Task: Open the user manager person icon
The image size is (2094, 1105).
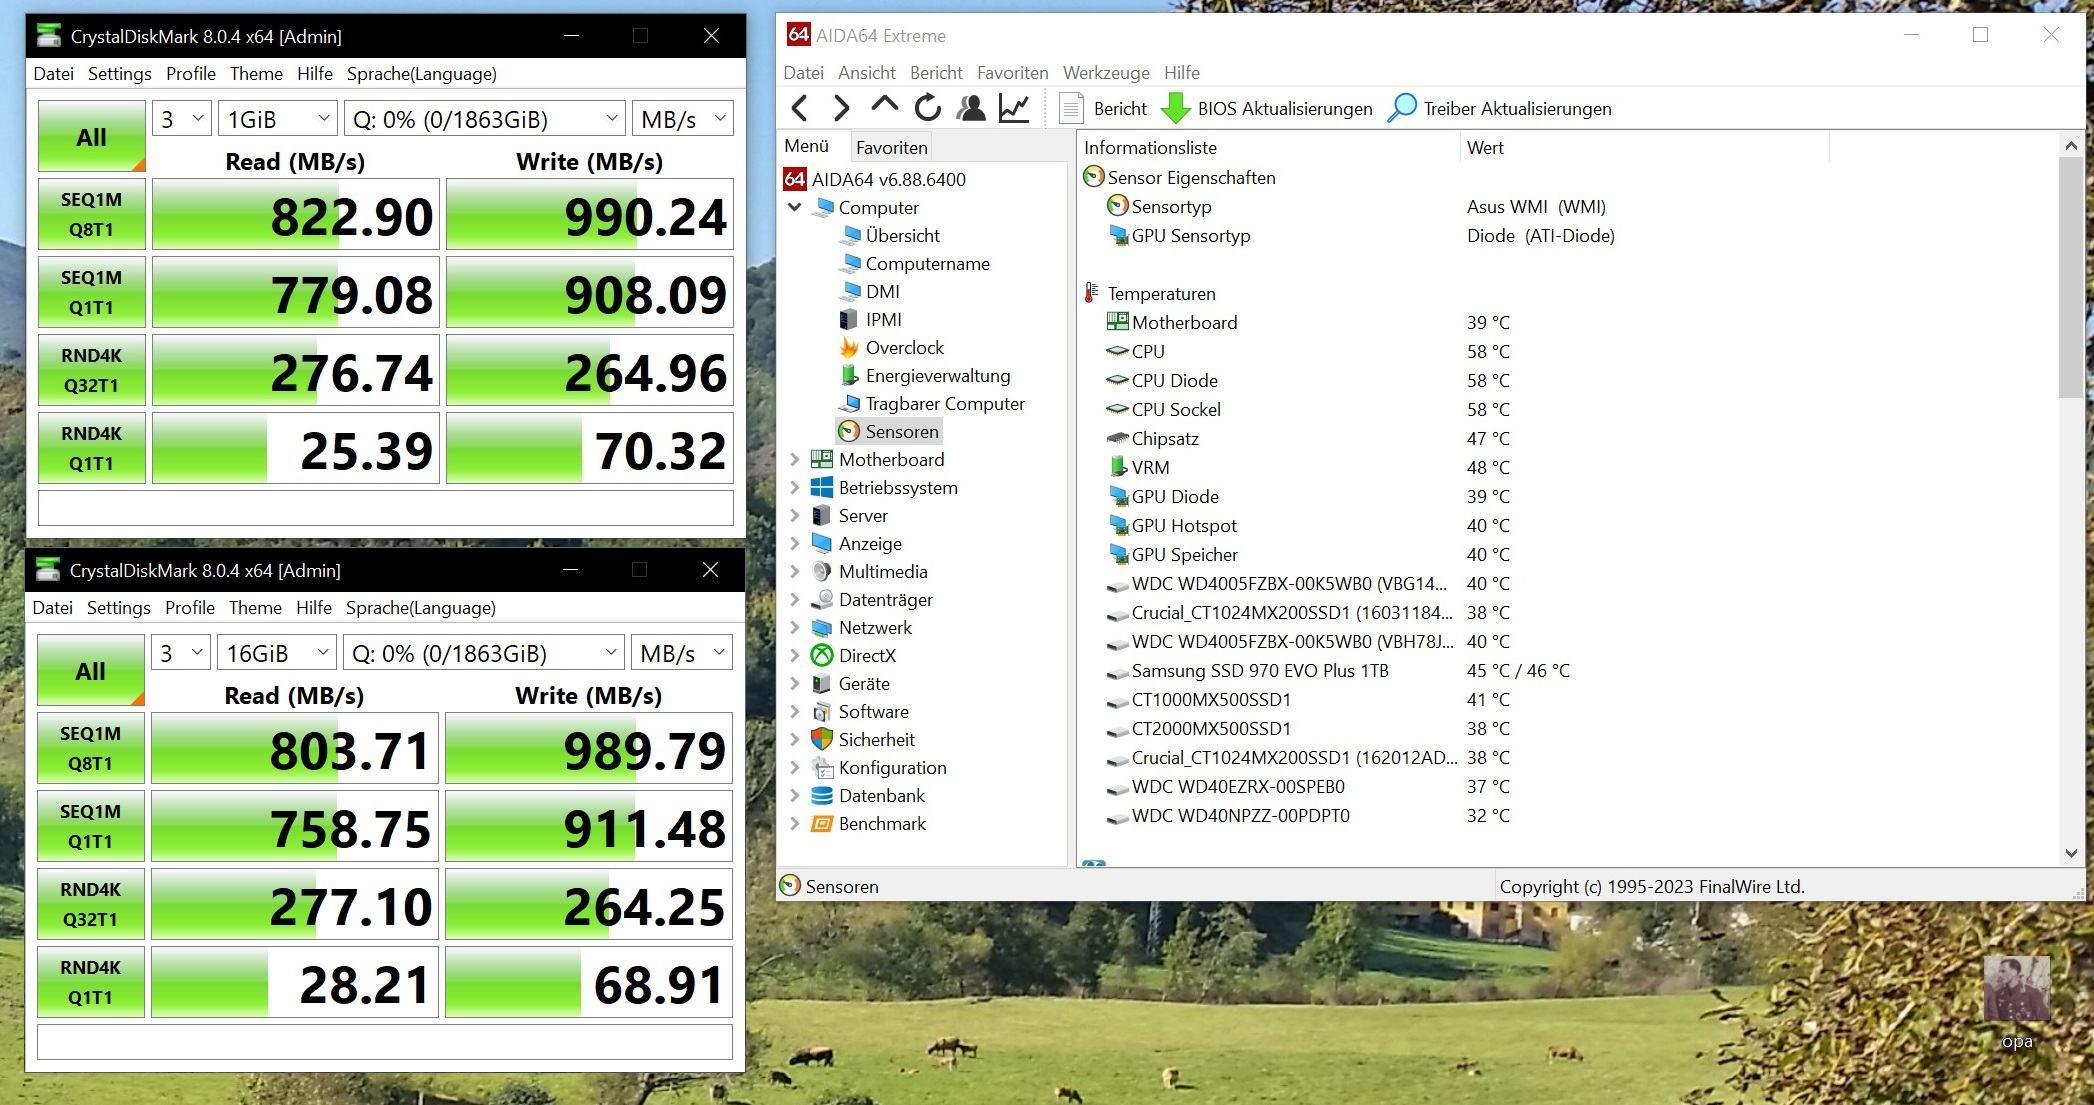Action: pos(970,108)
